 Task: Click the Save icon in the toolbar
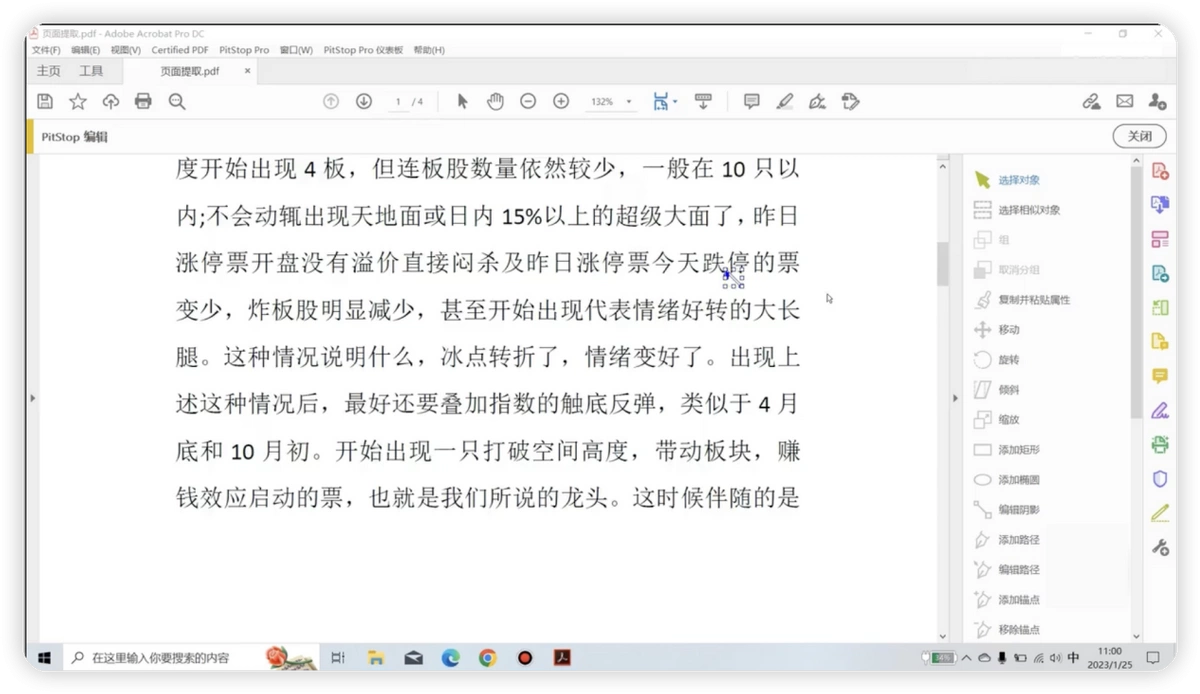pyautogui.click(x=45, y=101)
